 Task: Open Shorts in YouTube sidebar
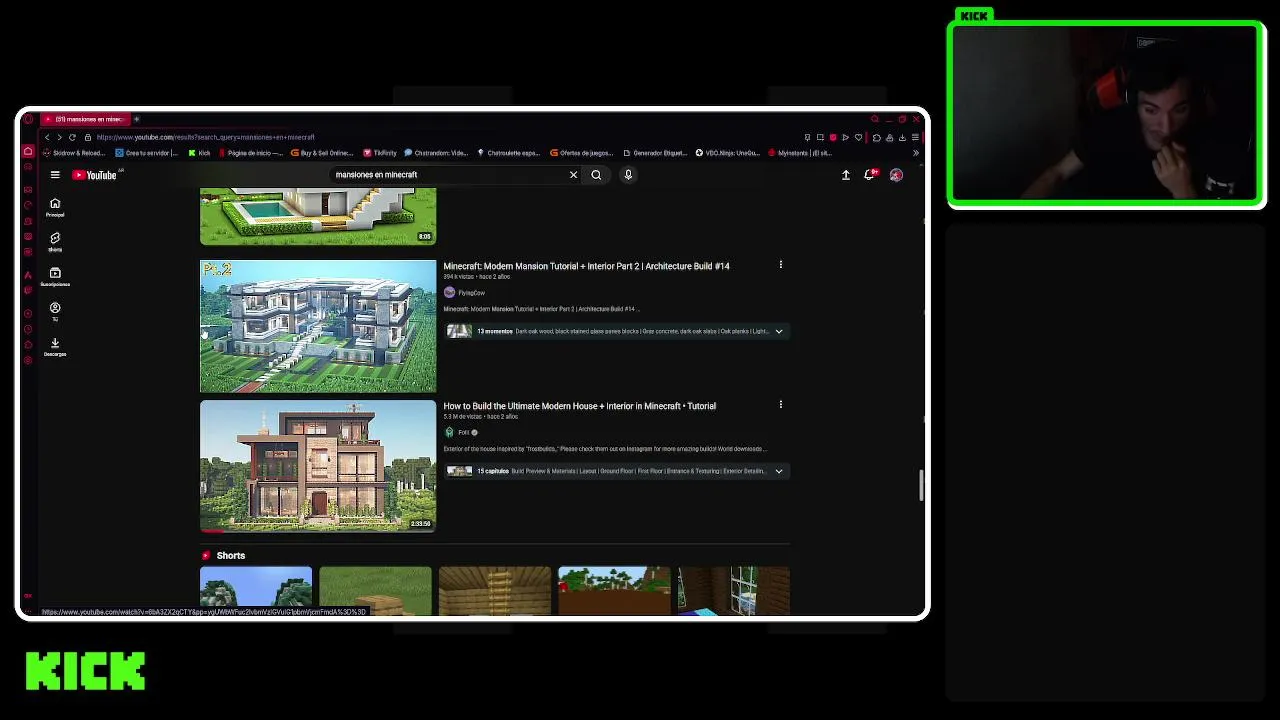(55, 242)
